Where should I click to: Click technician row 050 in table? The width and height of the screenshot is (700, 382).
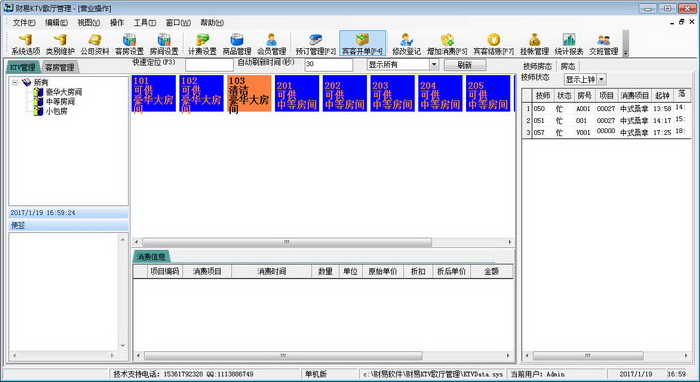607,108
